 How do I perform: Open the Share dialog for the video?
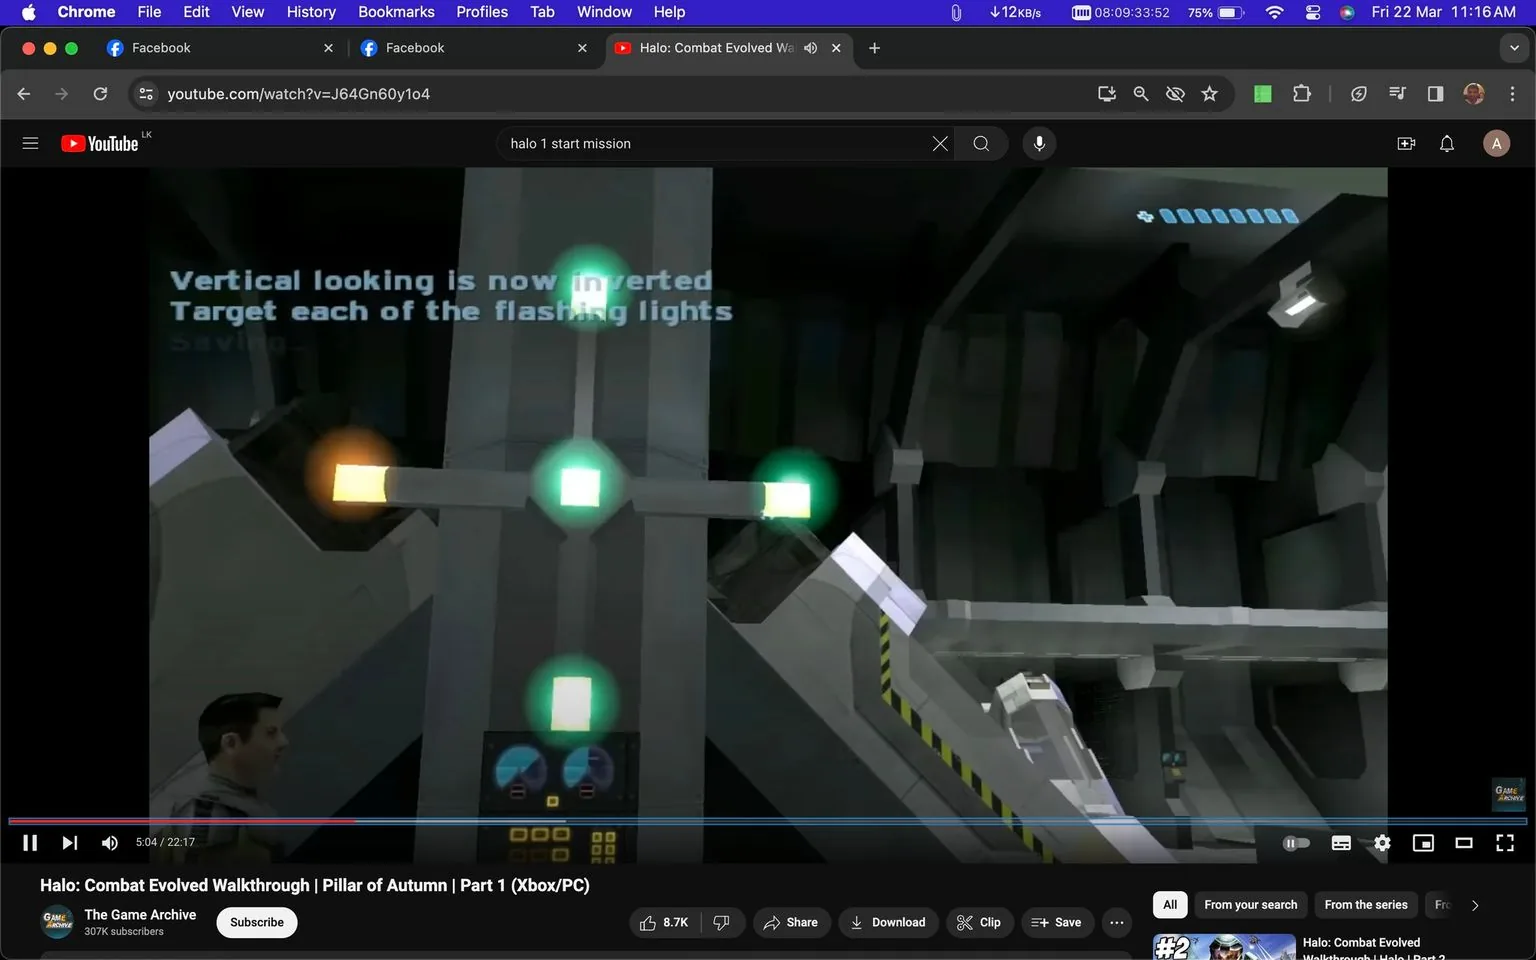point(791,922)
